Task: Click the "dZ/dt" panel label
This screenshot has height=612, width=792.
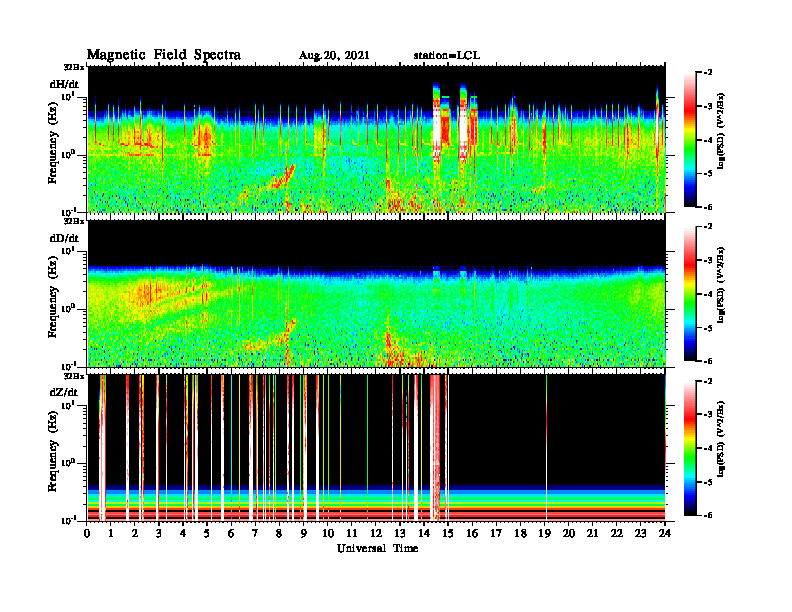Action: click(64, 392)
